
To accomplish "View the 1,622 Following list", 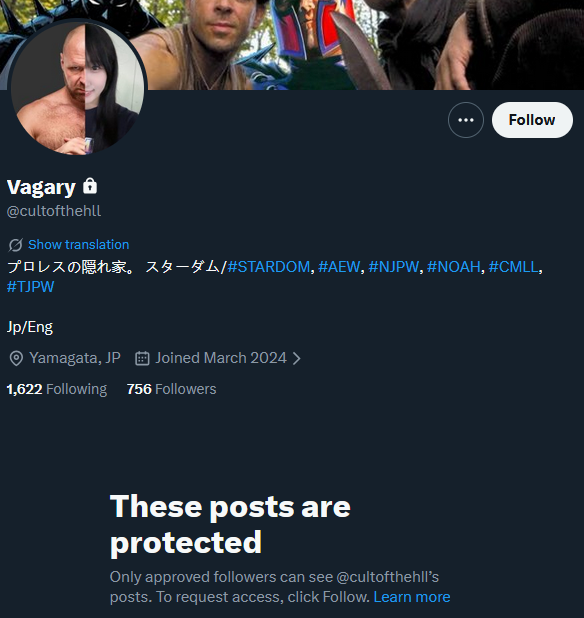I will pos(57,389).
